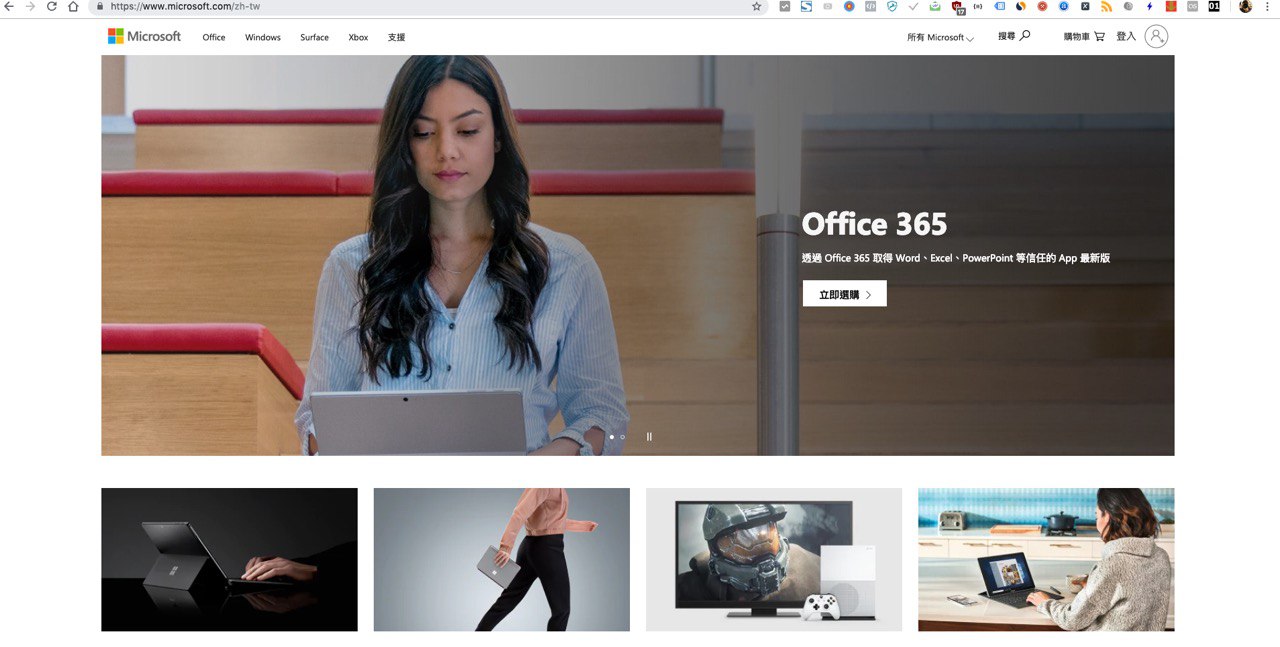The height and width of the screenshot is (647, 1280).
Task: Click the Office 365 headline text
Action: coord(875,224)
